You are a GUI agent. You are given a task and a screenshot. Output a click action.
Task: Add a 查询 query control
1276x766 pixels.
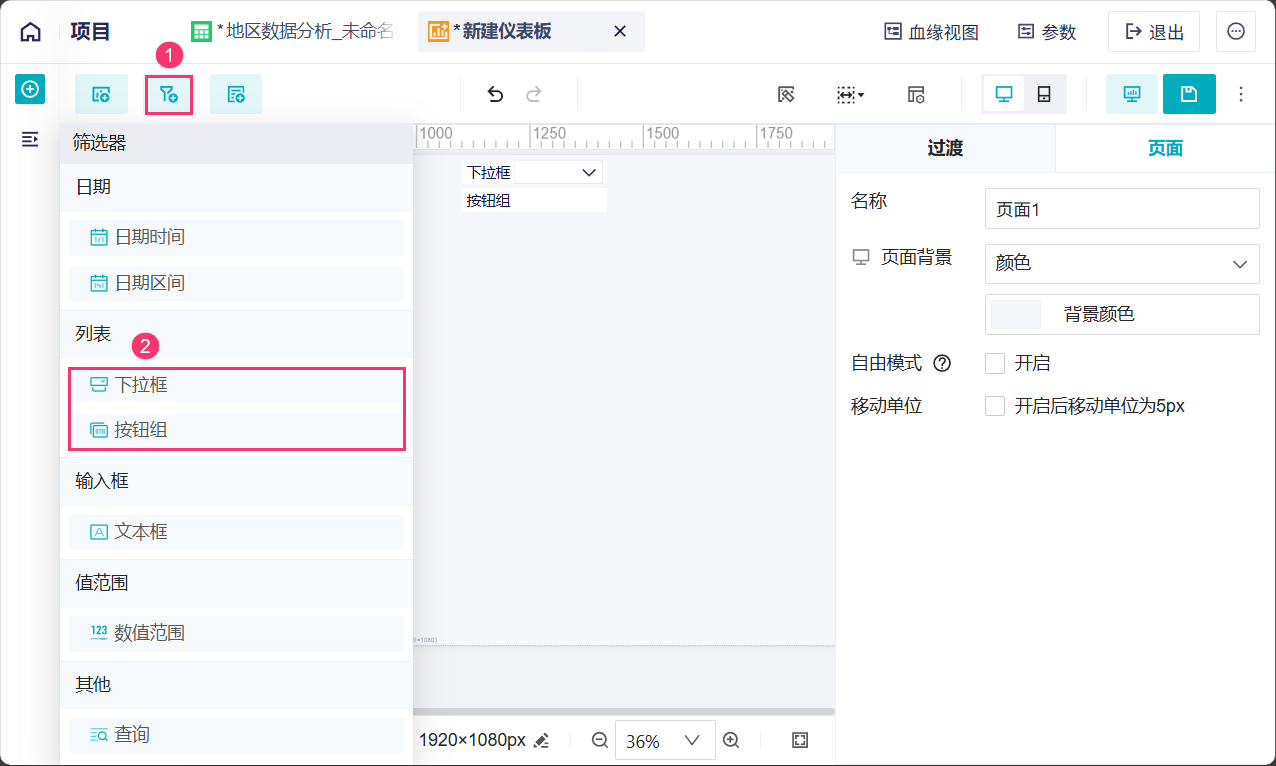coord(236,735)
